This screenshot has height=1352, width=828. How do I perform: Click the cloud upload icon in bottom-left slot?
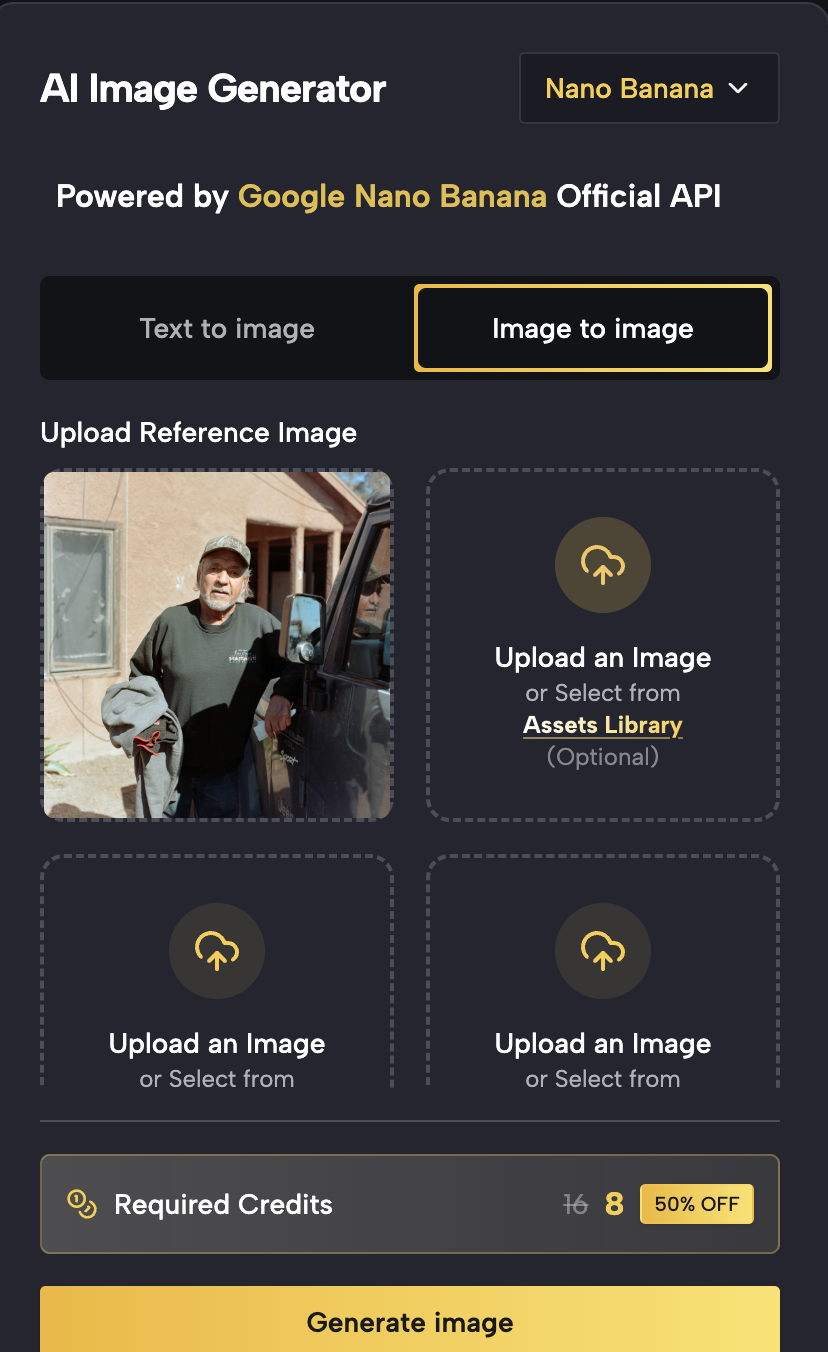pos(217,951)
